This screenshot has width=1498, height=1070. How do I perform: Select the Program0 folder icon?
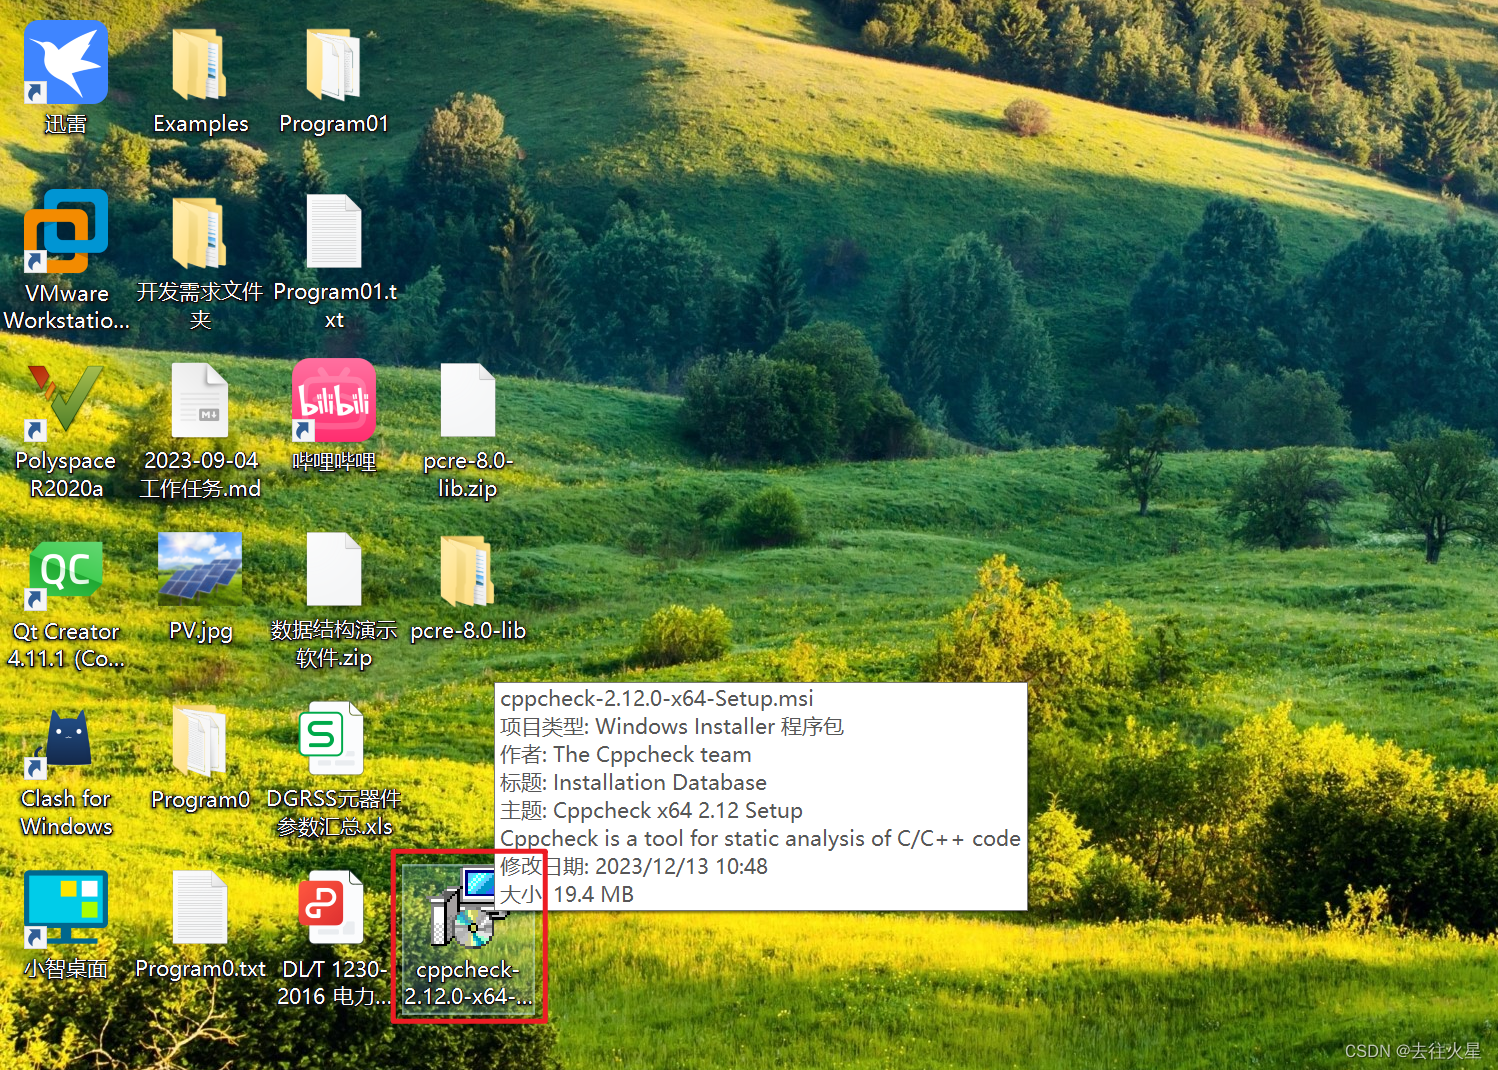(199, 740)
